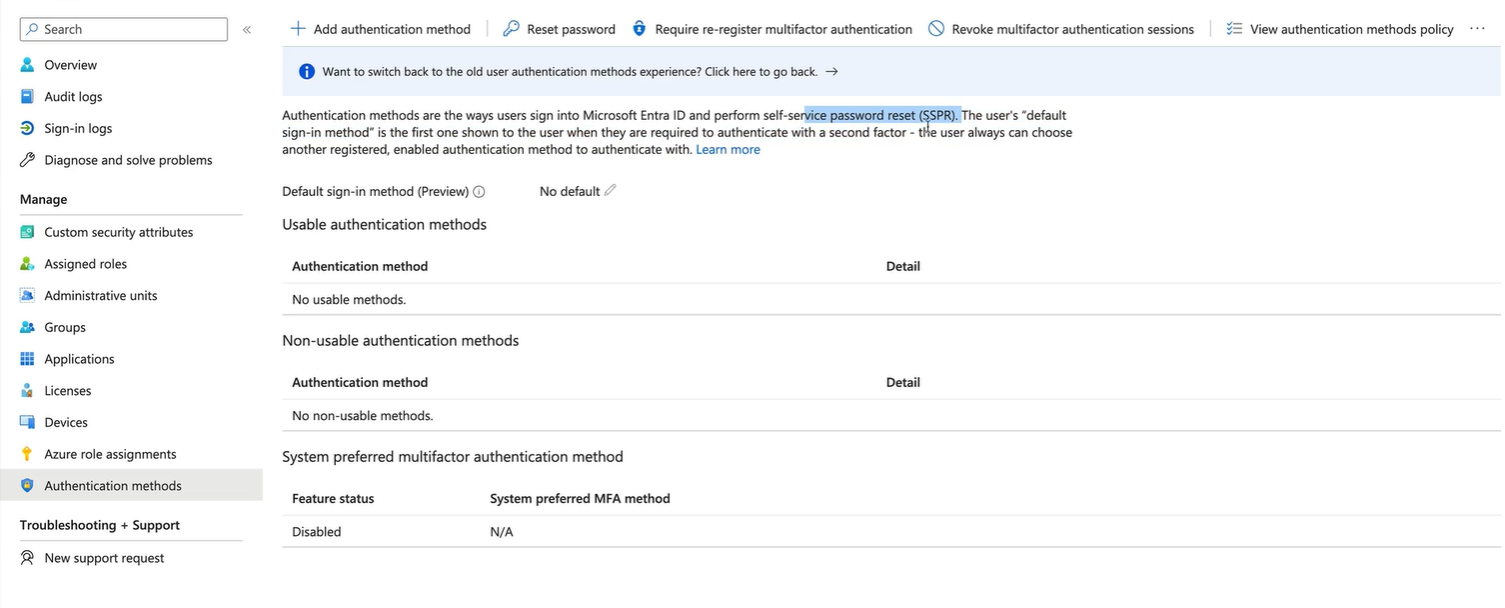Click into the sidebar Search field
This screenshot has height=608, width=1505.
(124, 30)
